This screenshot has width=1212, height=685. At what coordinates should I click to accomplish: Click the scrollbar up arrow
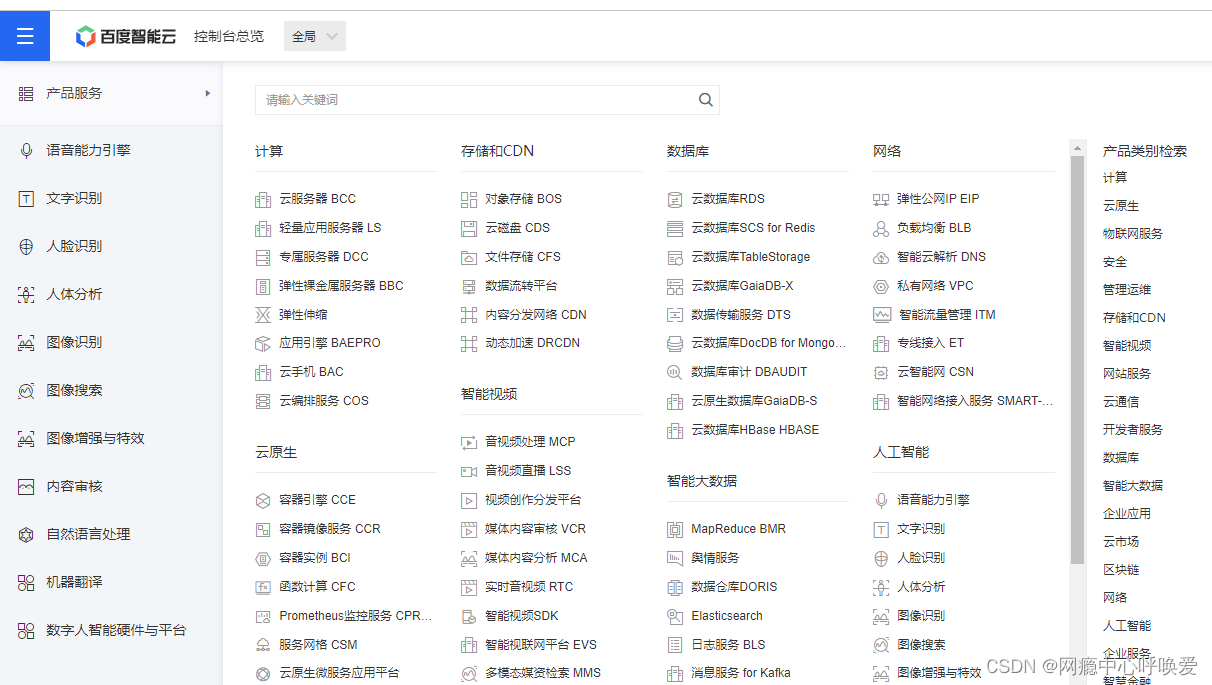[1078, 148]
